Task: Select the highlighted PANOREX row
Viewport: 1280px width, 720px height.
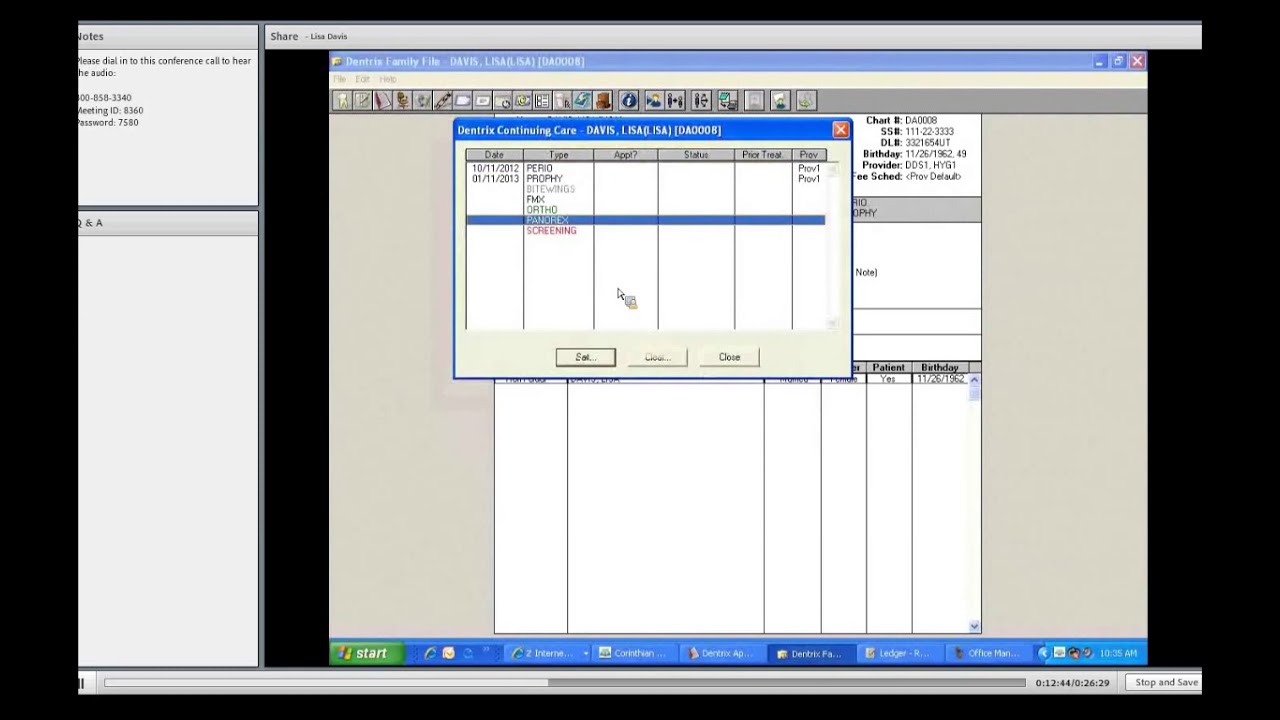Action: tap(645, 220)
